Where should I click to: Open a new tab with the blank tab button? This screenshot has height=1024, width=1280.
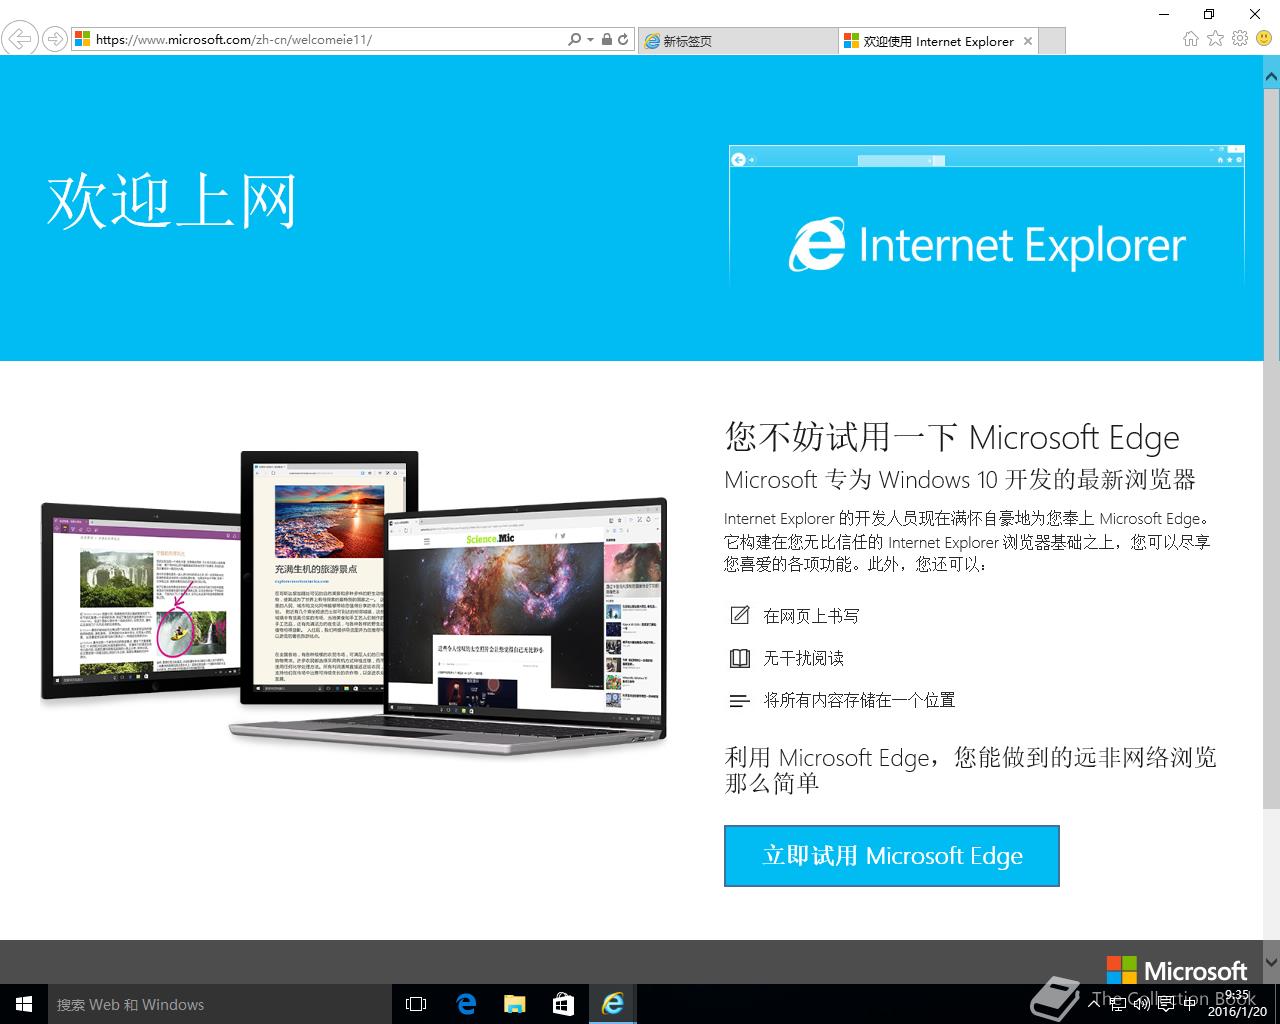pyautogui.click(x=1052, y=41)
